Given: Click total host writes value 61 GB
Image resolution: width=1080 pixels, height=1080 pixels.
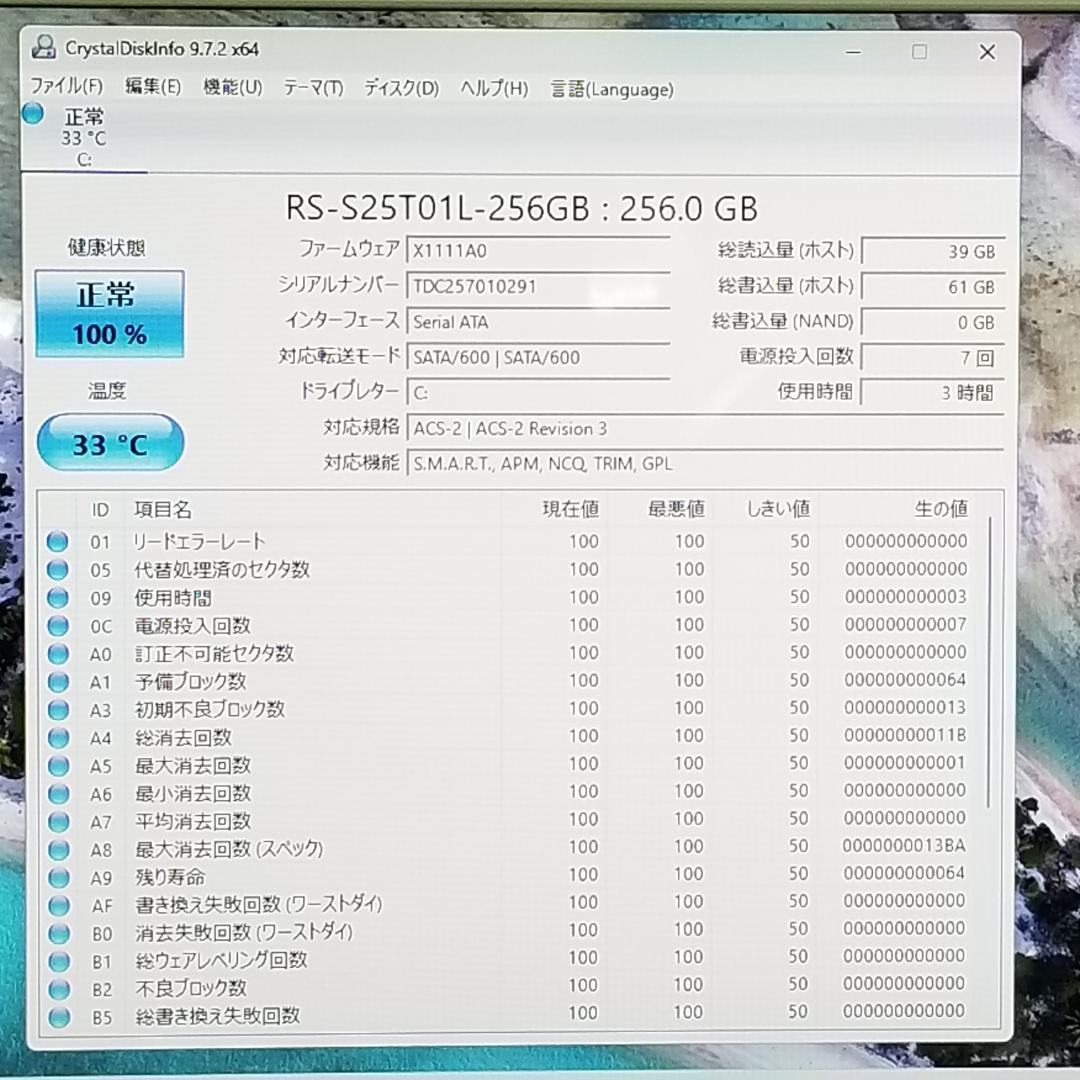Looking at the screenshot, I should pos(933,287).
